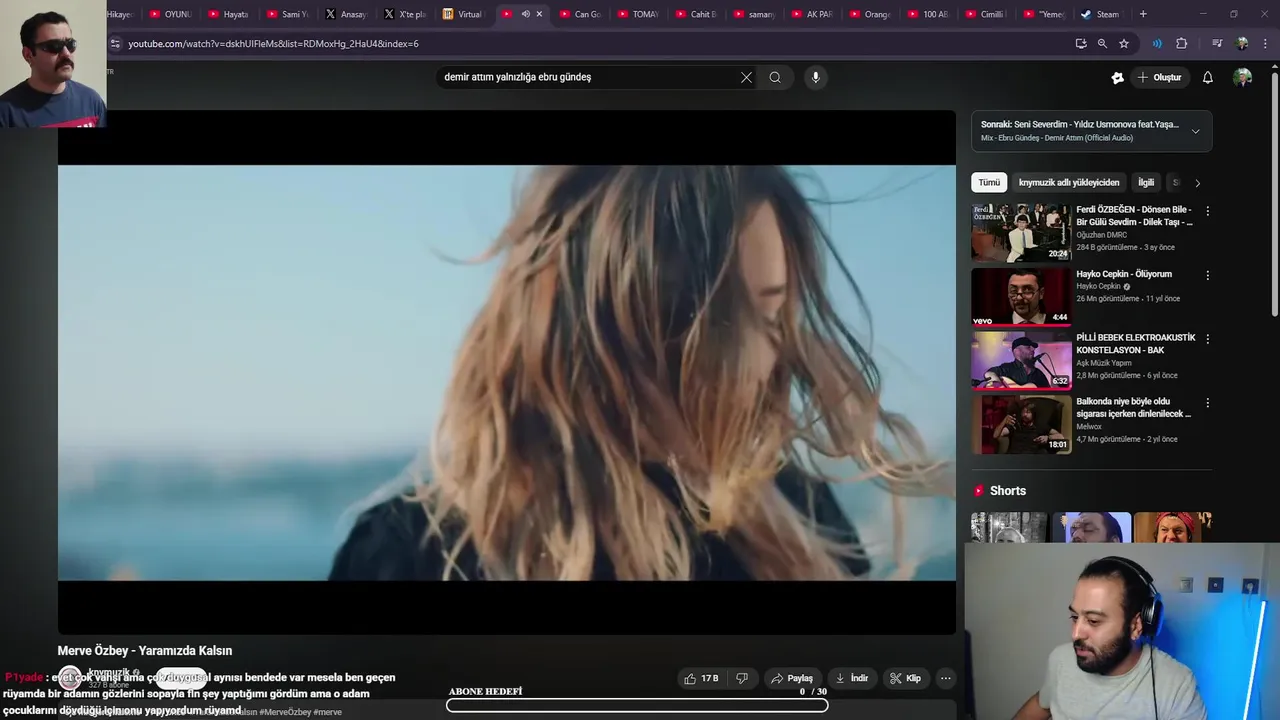This screenshot has width=1280, height=720.
Task: Switch to the Virtual tab
Action: point(463,14)
